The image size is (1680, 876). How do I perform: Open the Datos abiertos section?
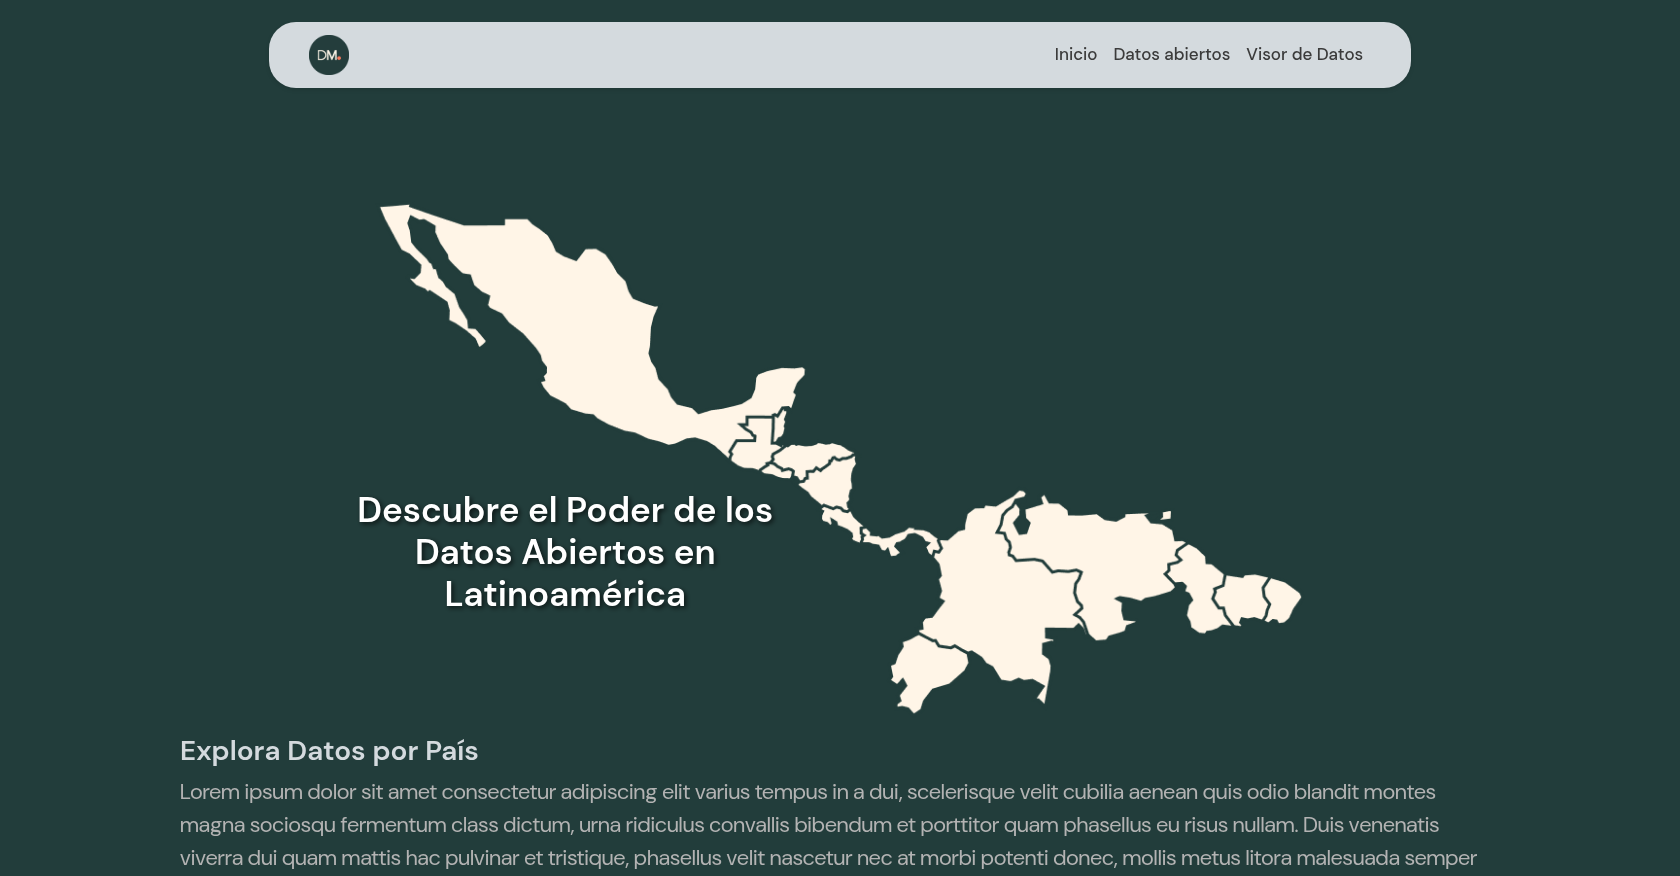point(1171,55)
